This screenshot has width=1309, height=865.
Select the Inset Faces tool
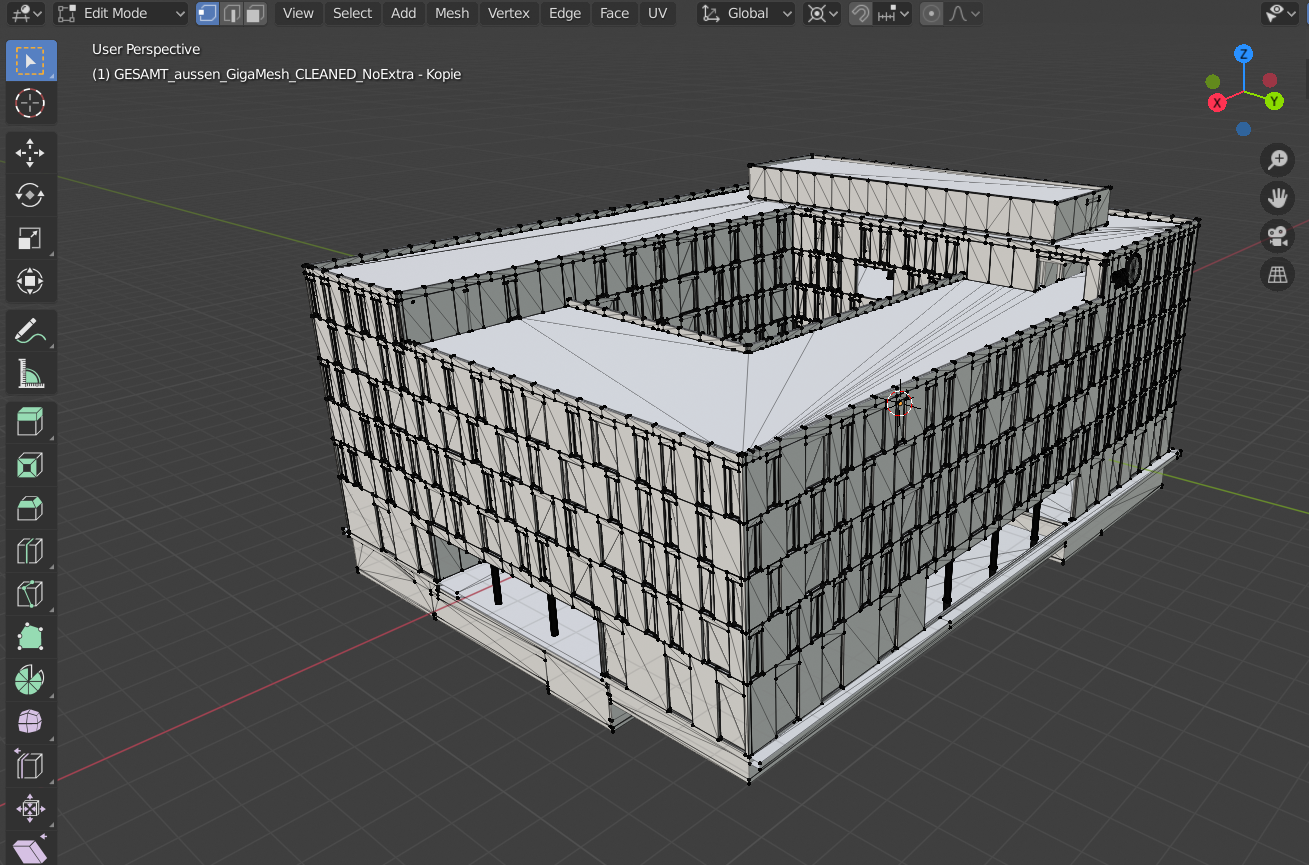[31, 465]
